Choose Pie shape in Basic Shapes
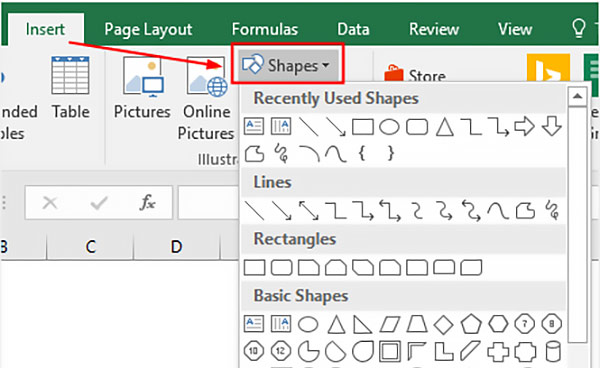 [308, 351]
